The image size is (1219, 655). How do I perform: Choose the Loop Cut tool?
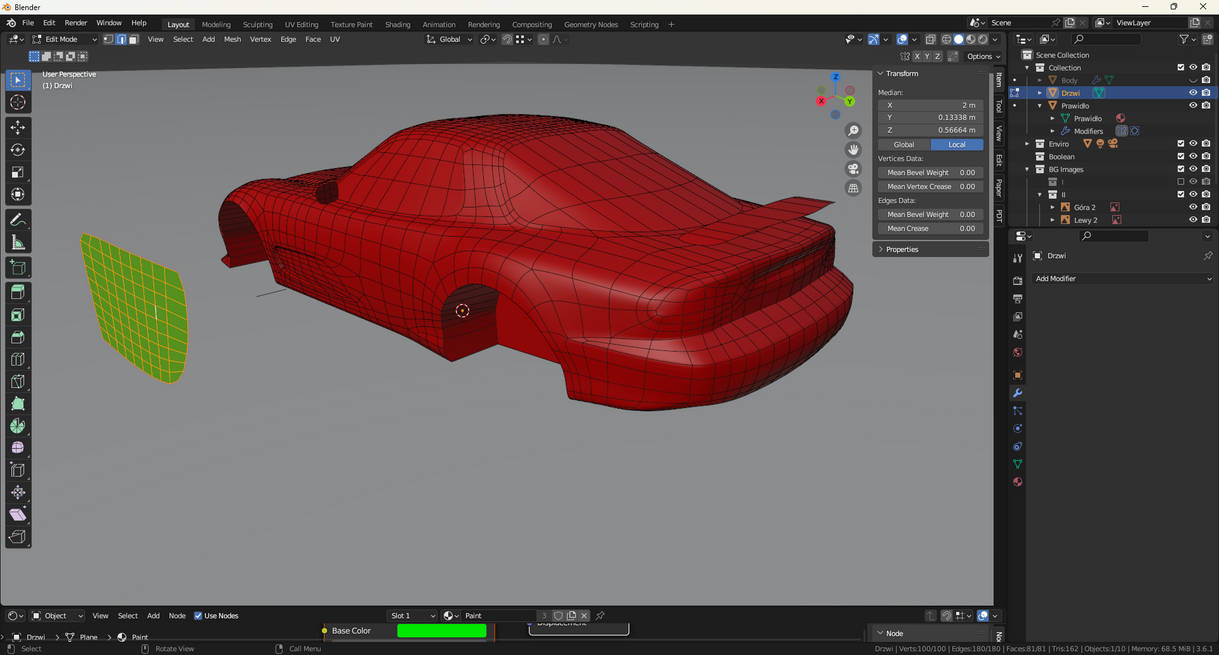pyautogui.click(x=18, y=360)
